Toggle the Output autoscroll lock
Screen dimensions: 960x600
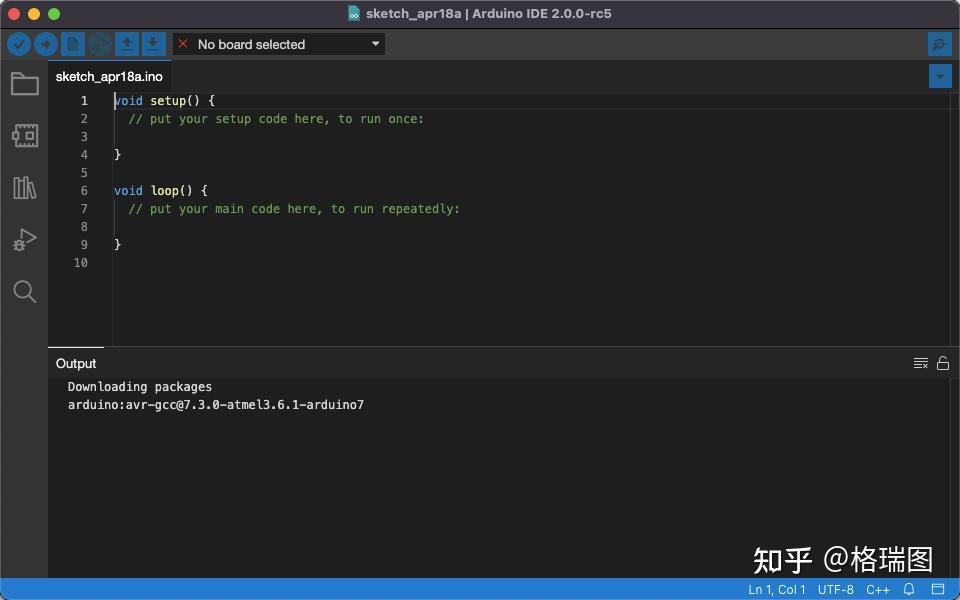[x=942, y=363]
